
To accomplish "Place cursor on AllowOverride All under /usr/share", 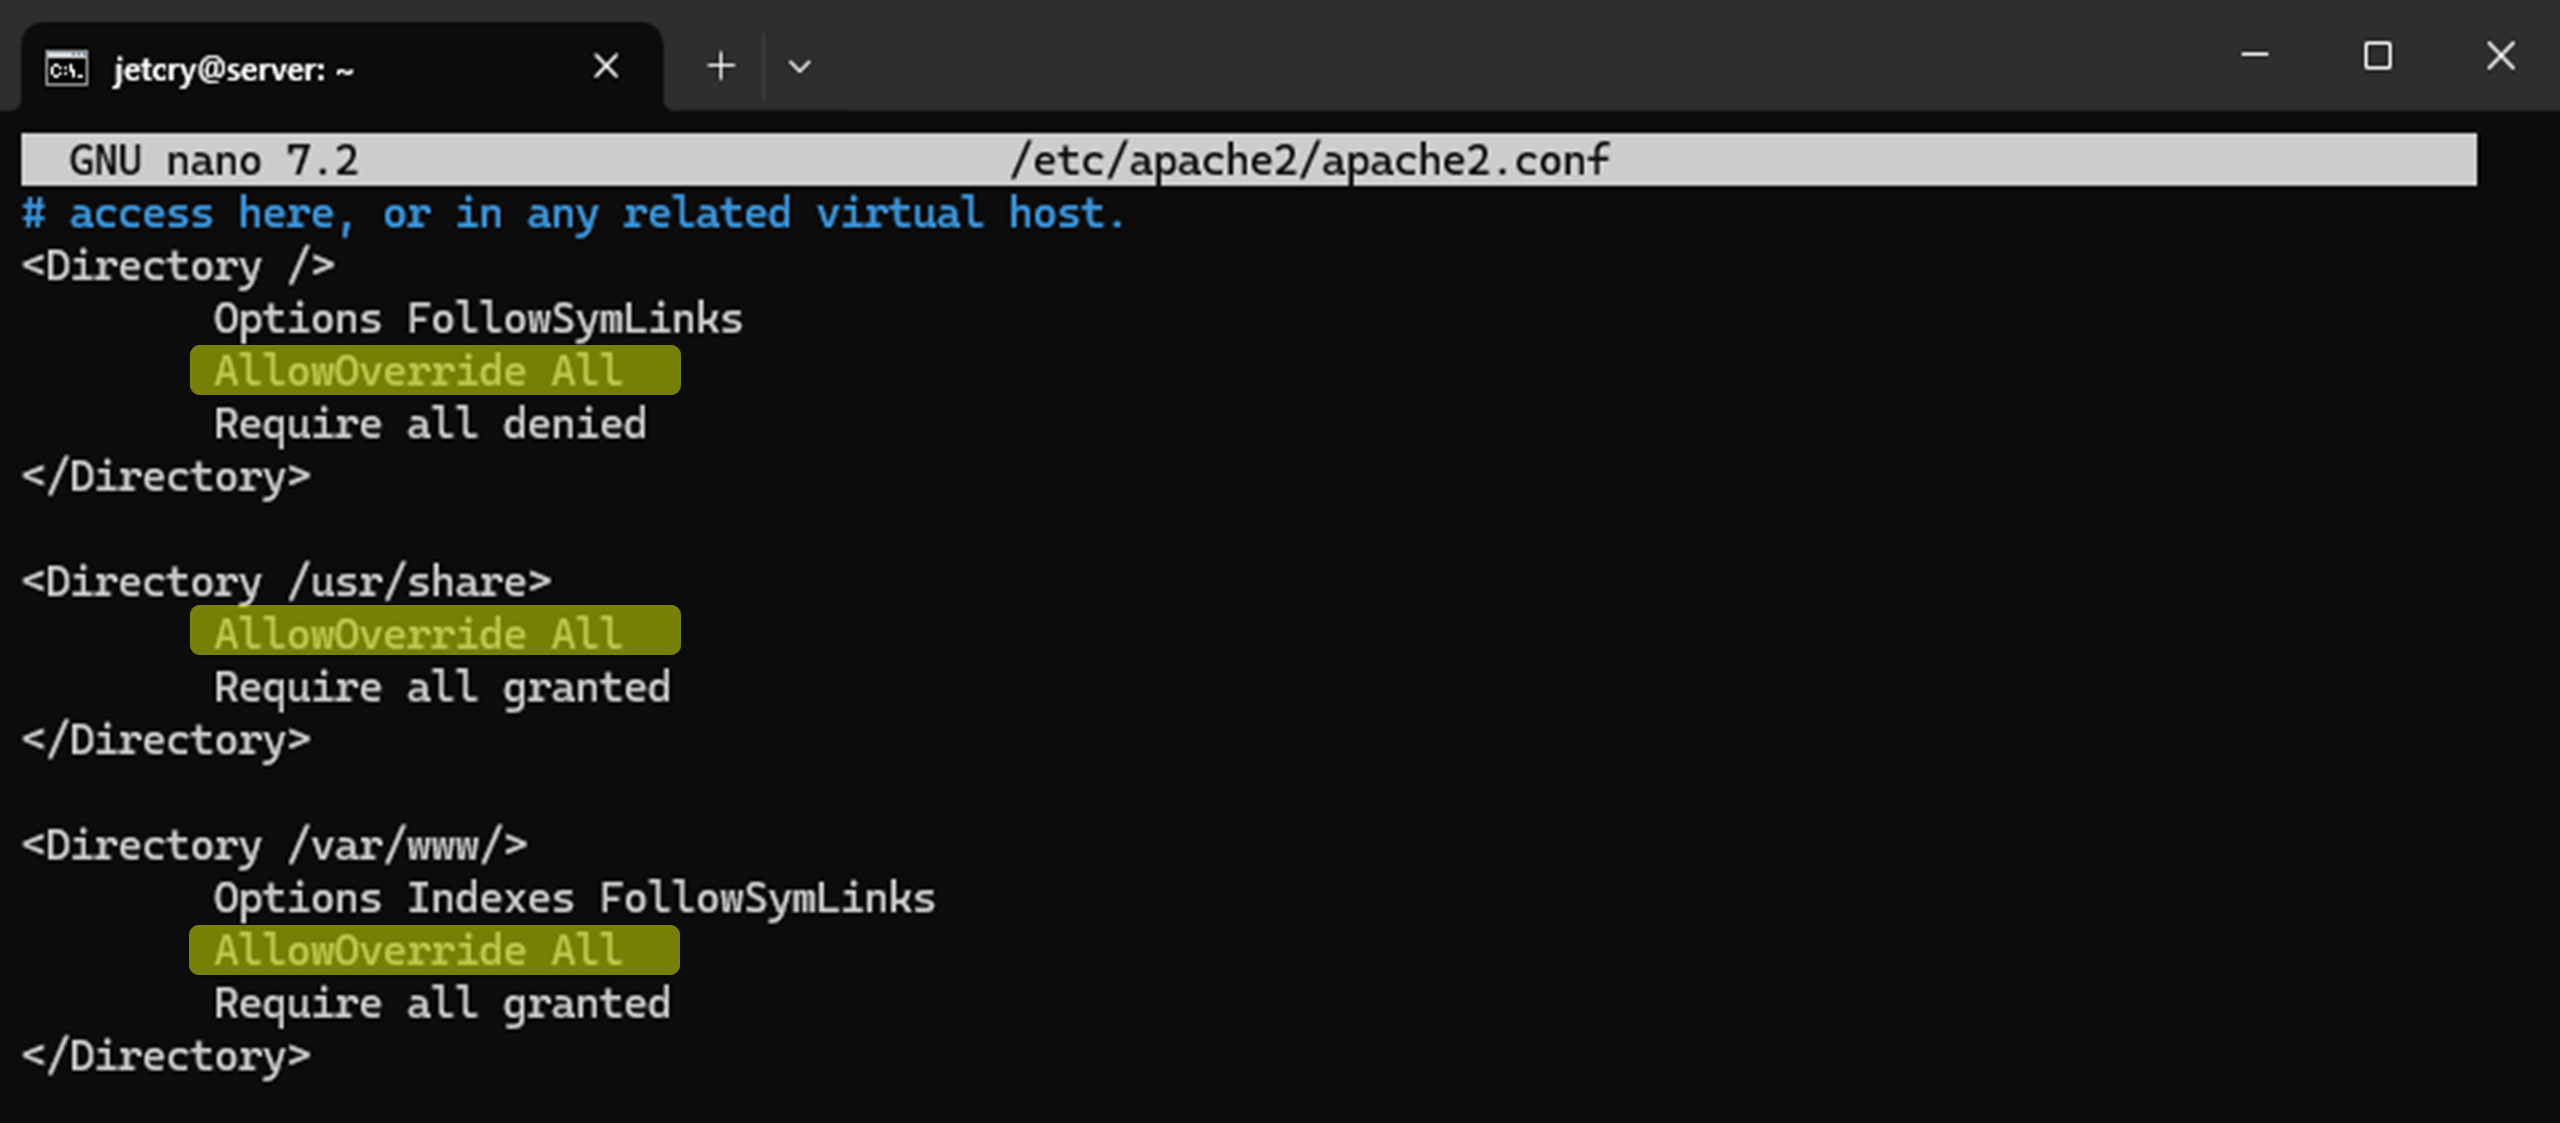I will (435, 631).
